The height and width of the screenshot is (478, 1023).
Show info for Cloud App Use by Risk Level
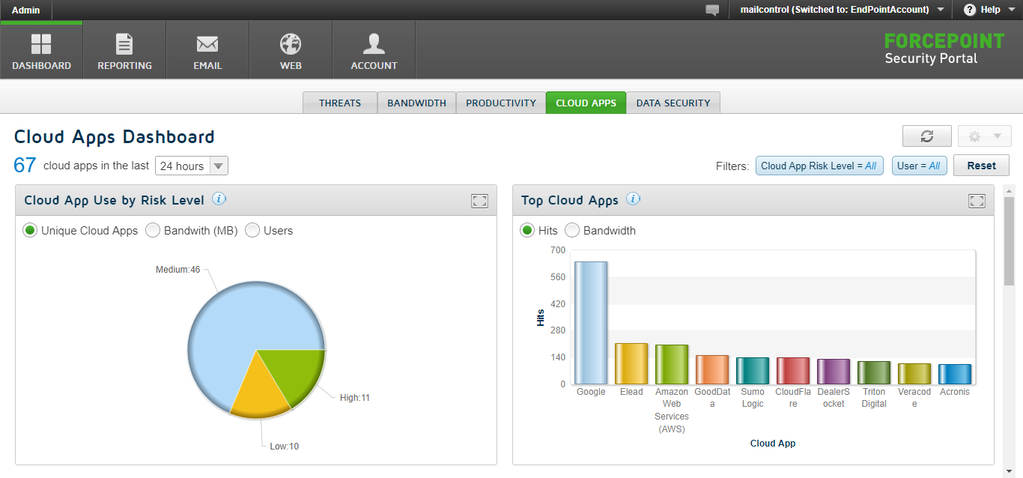[219, 199]
